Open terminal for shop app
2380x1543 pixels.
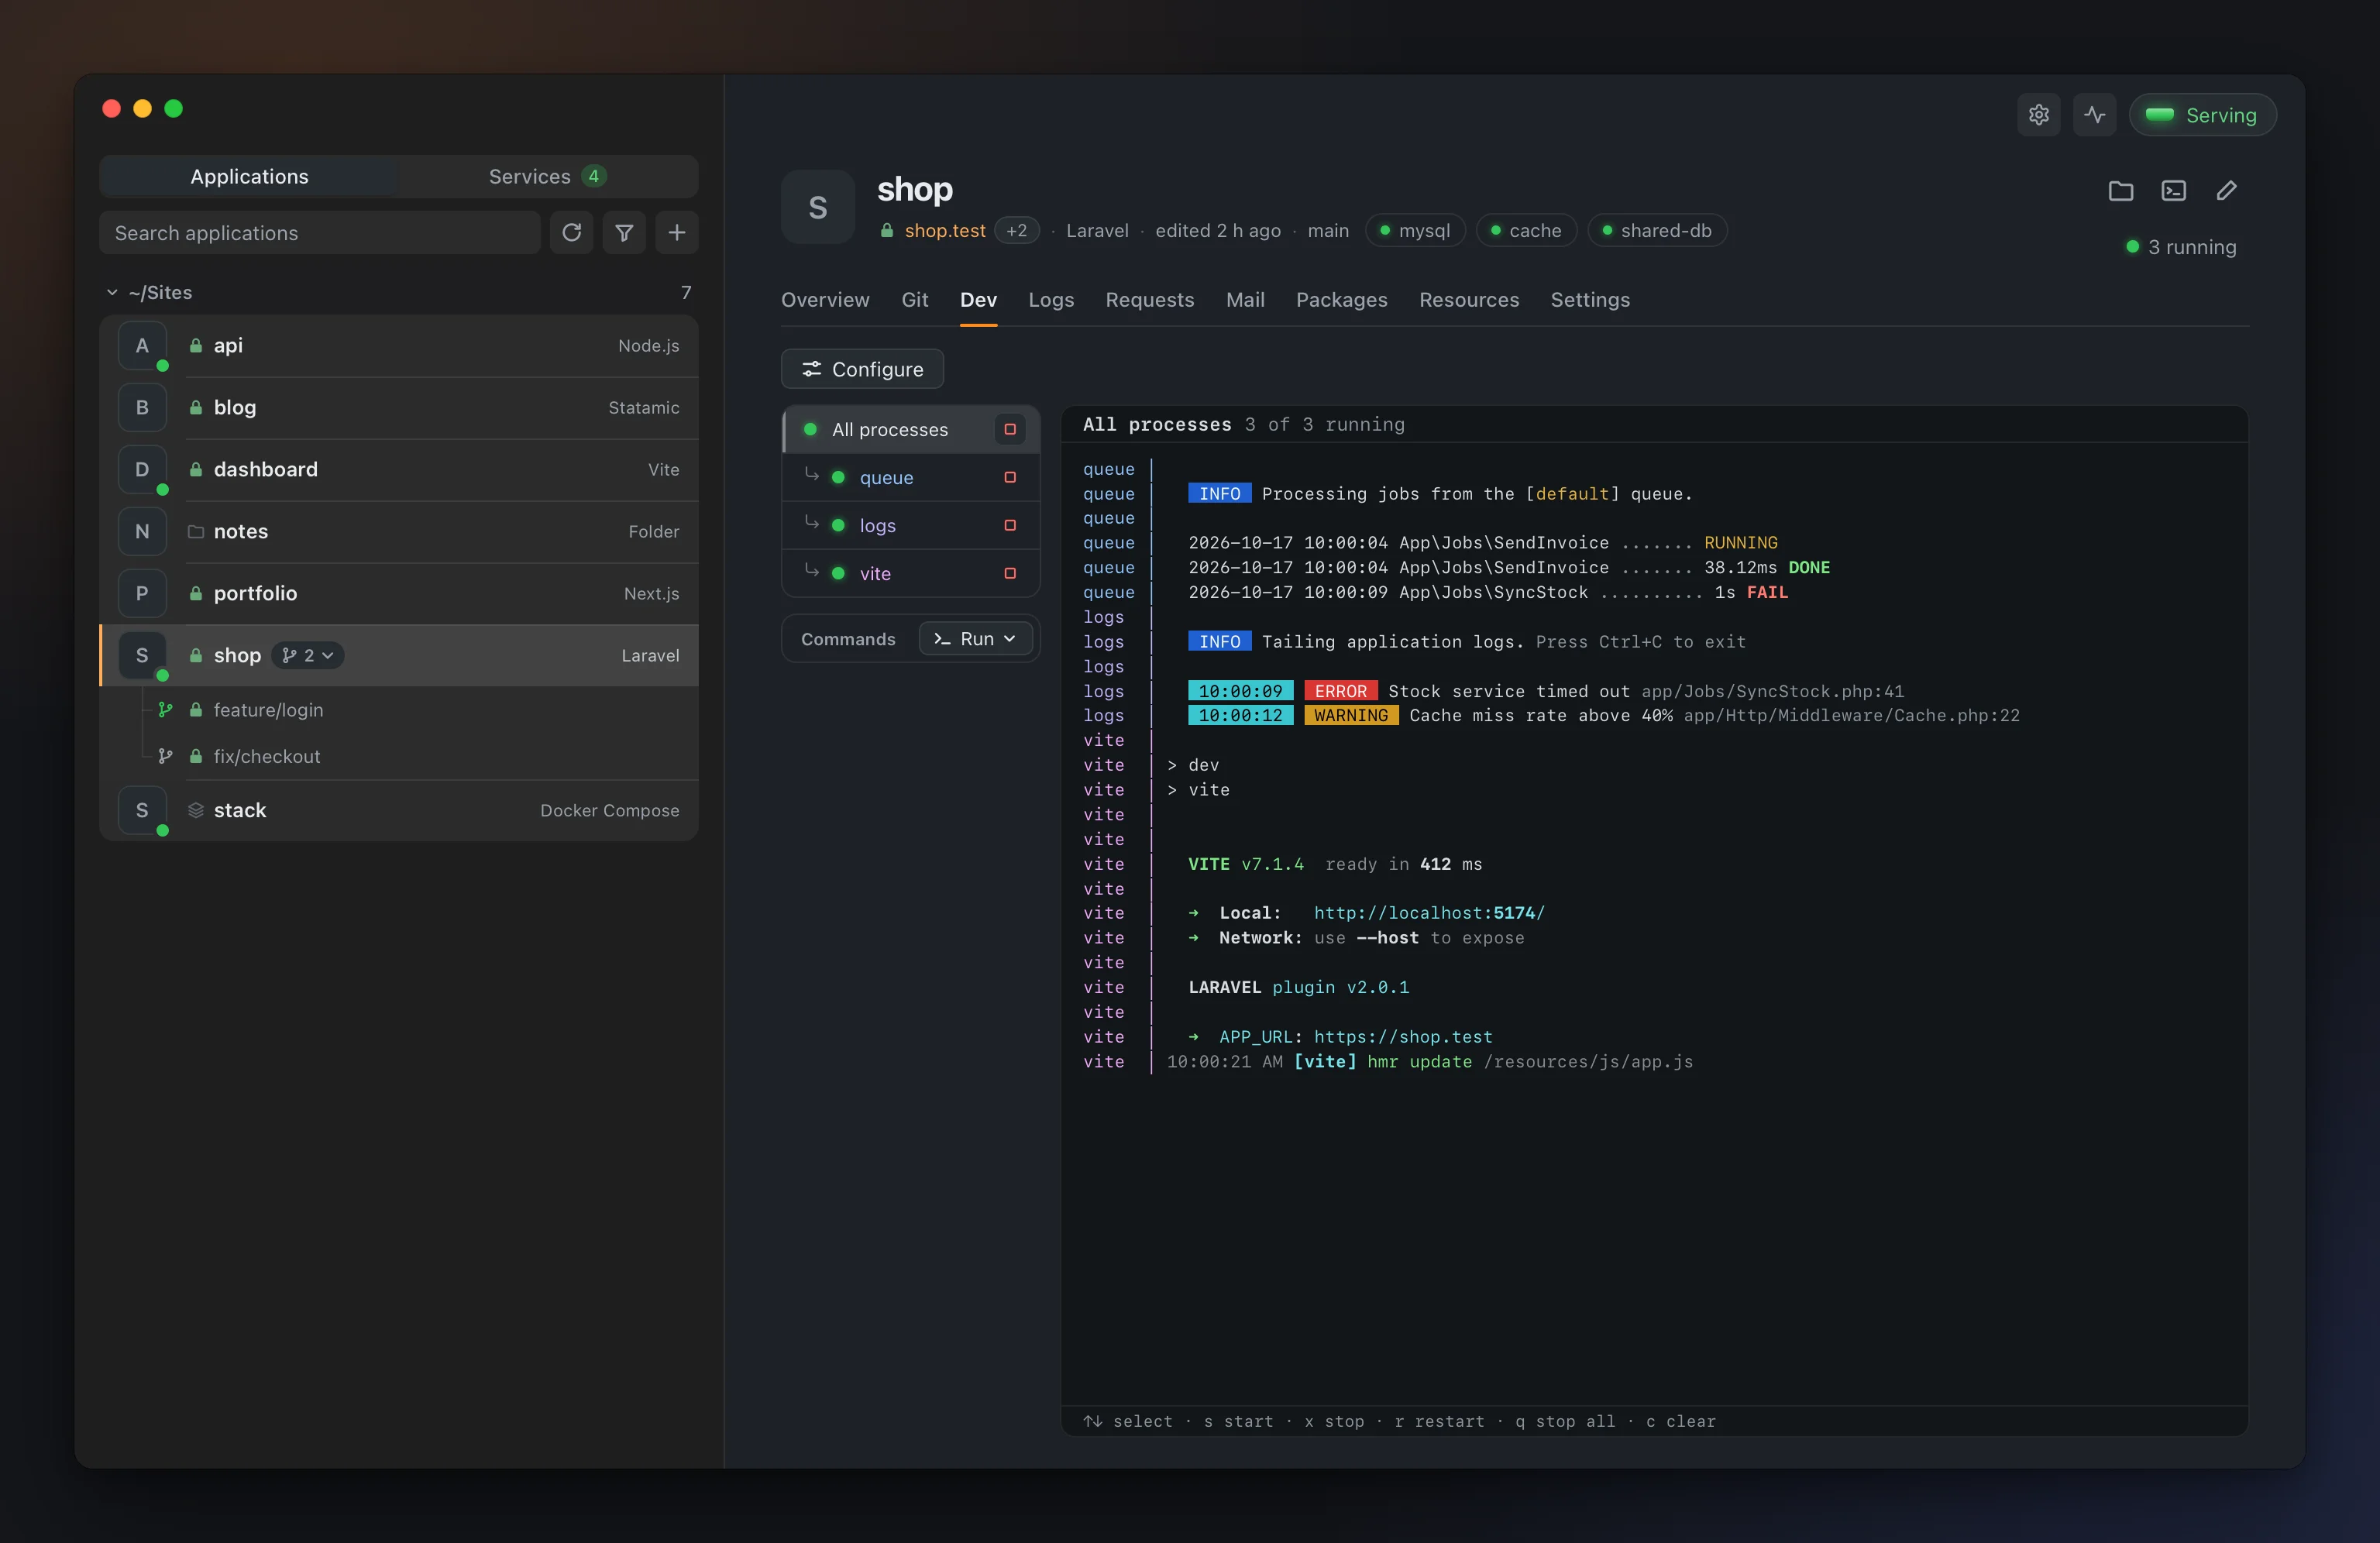[2173, 190]
